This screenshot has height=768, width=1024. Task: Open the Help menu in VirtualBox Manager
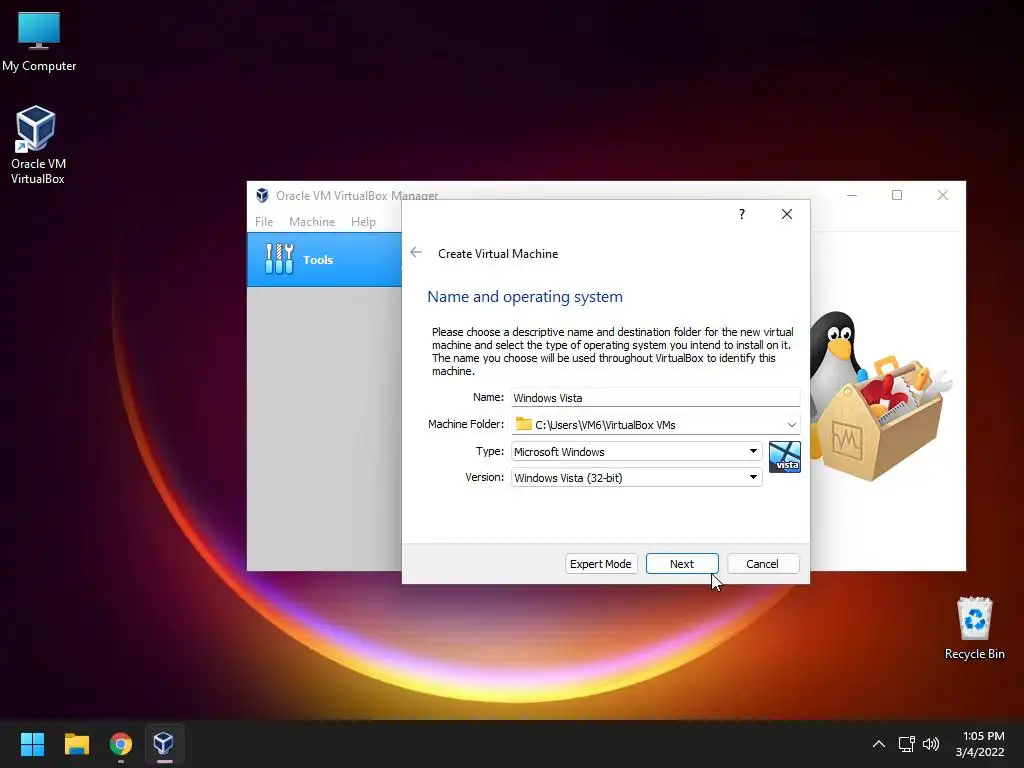point(363,222)
